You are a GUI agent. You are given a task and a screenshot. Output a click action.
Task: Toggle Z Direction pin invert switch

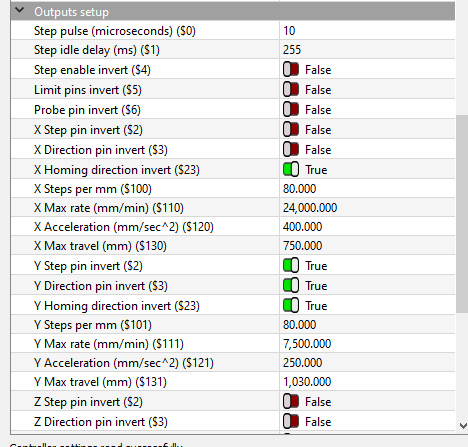tap(291, 422)
